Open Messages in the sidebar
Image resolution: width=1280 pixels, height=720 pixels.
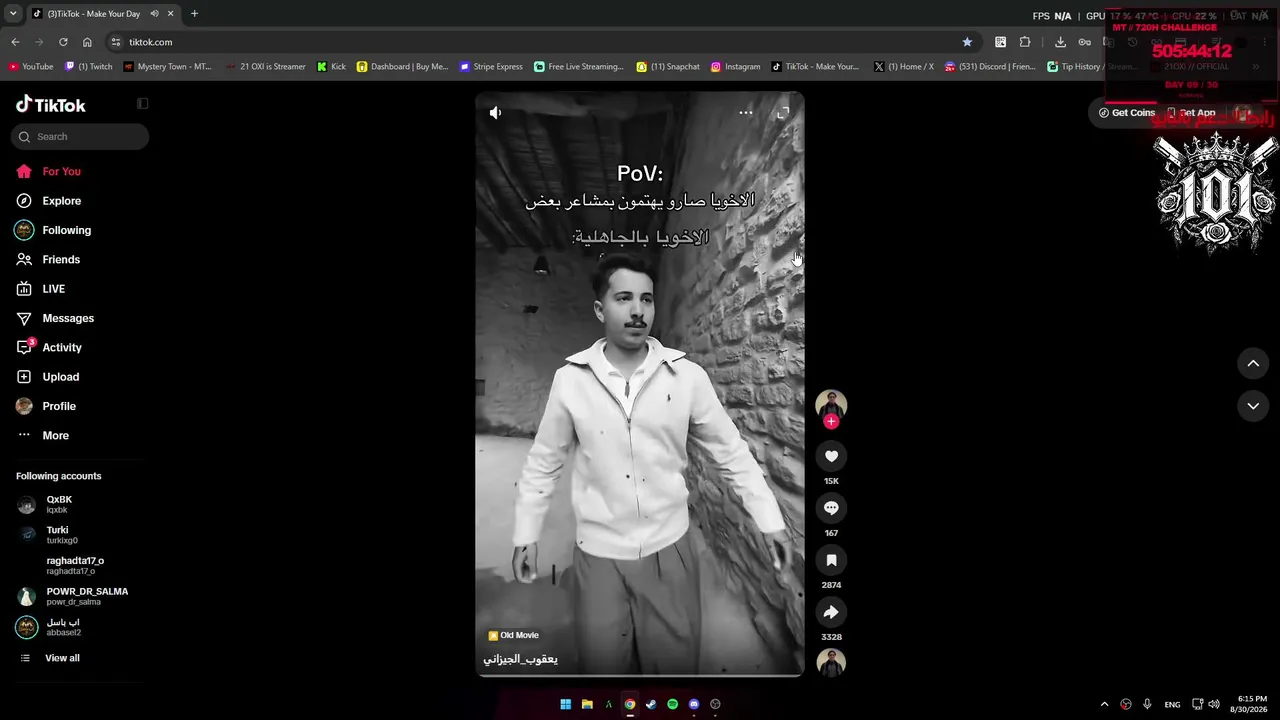pyautogui.click(x=55, y=318)
